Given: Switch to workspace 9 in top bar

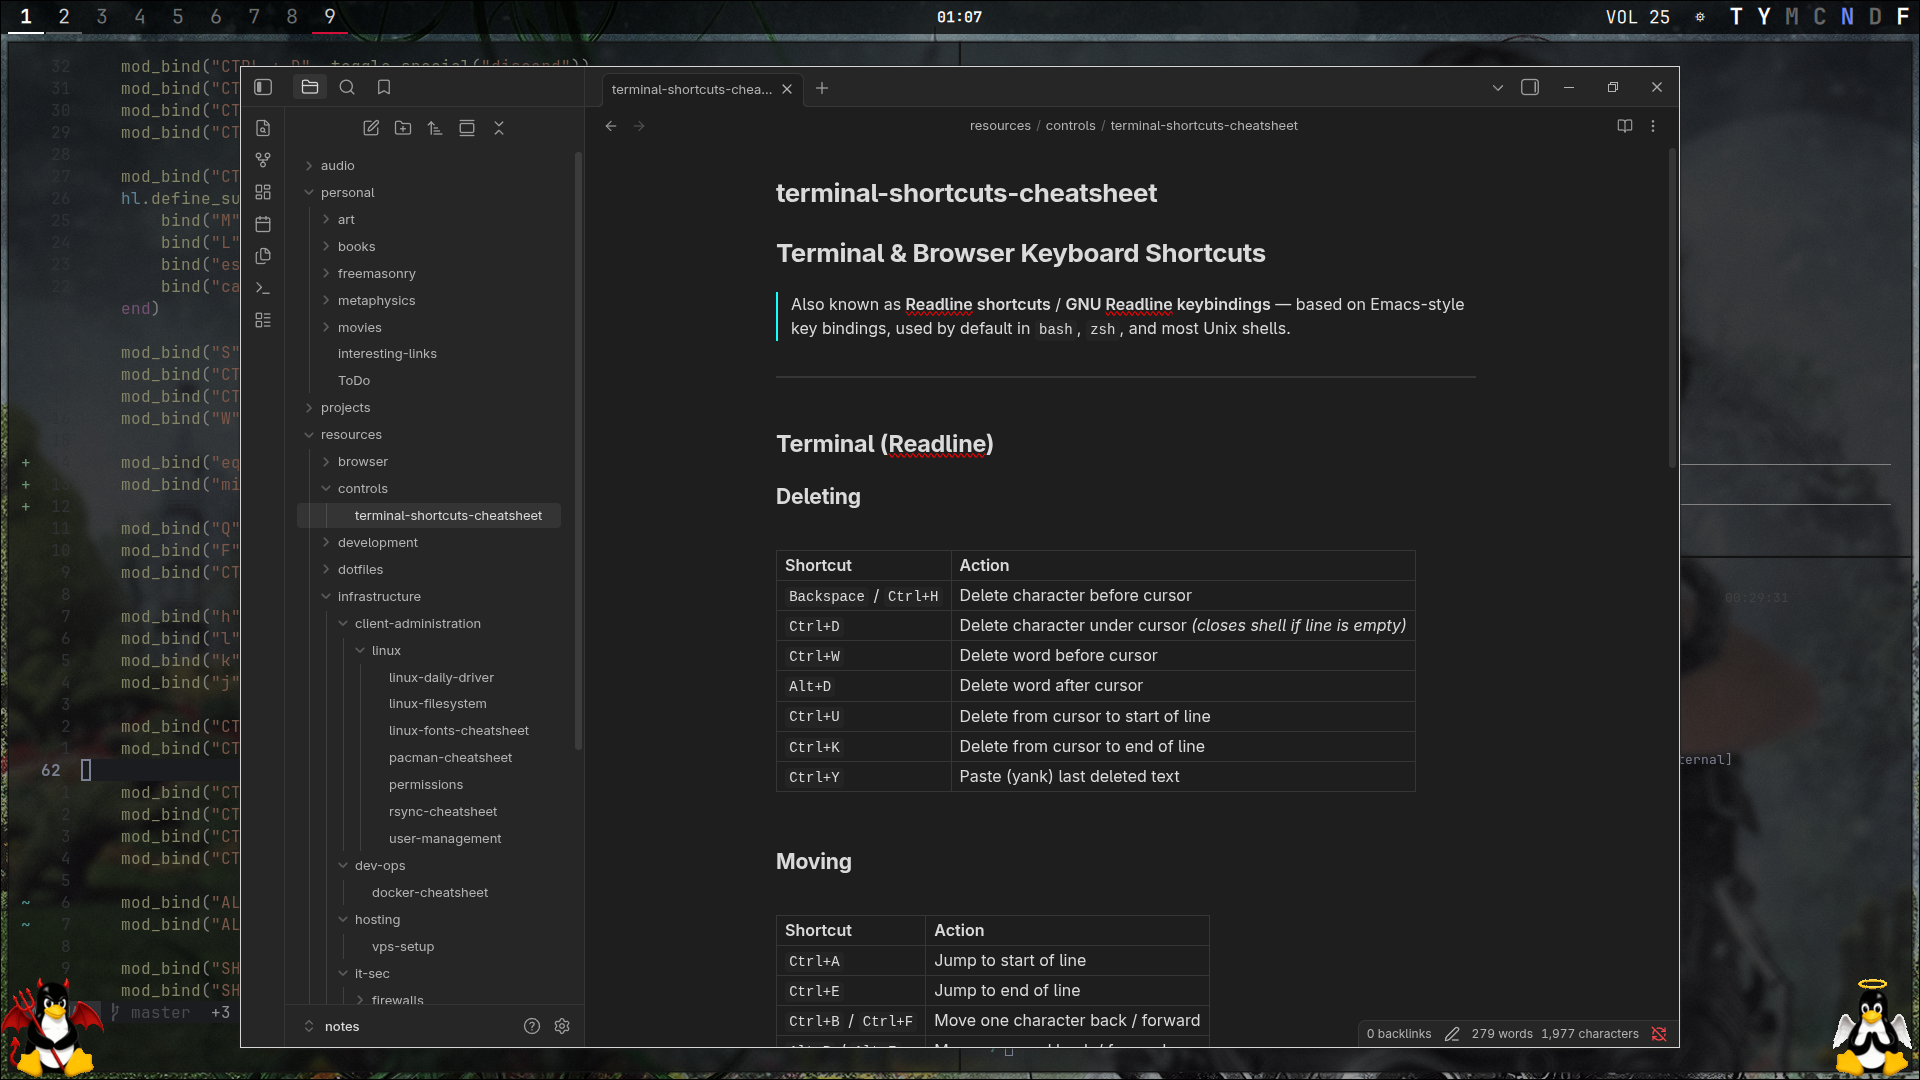Looking at the screenshot, I should 330,17.
